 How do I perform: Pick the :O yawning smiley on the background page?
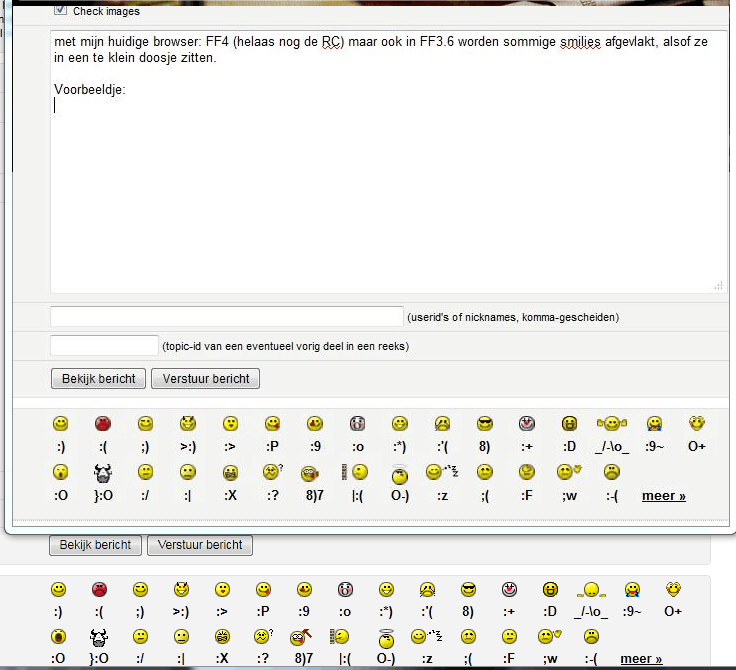pos(58,637)
